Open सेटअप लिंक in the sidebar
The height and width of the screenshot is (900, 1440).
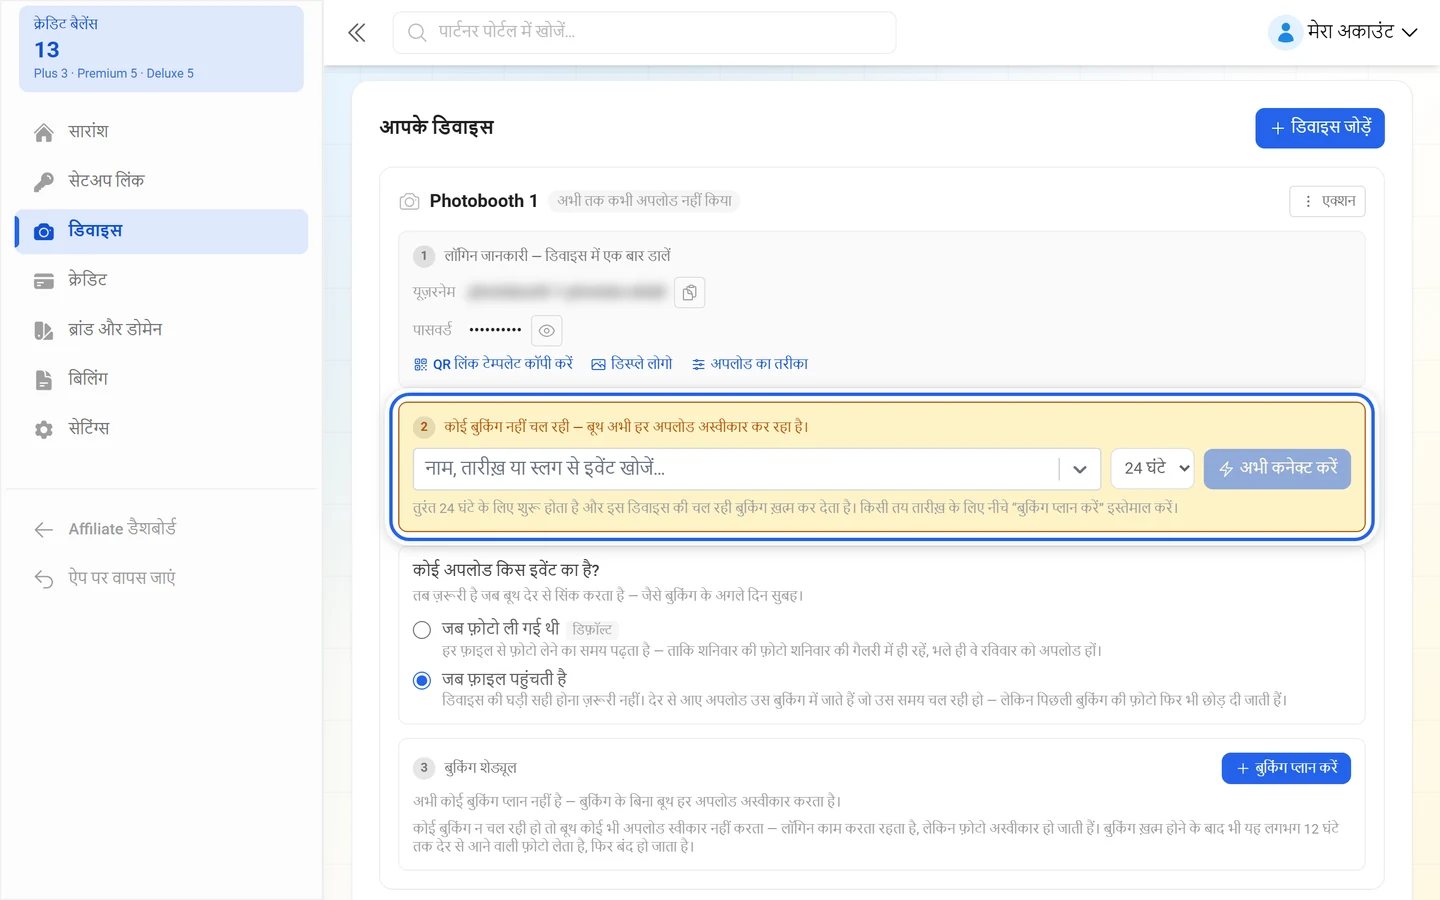(161, 181)
